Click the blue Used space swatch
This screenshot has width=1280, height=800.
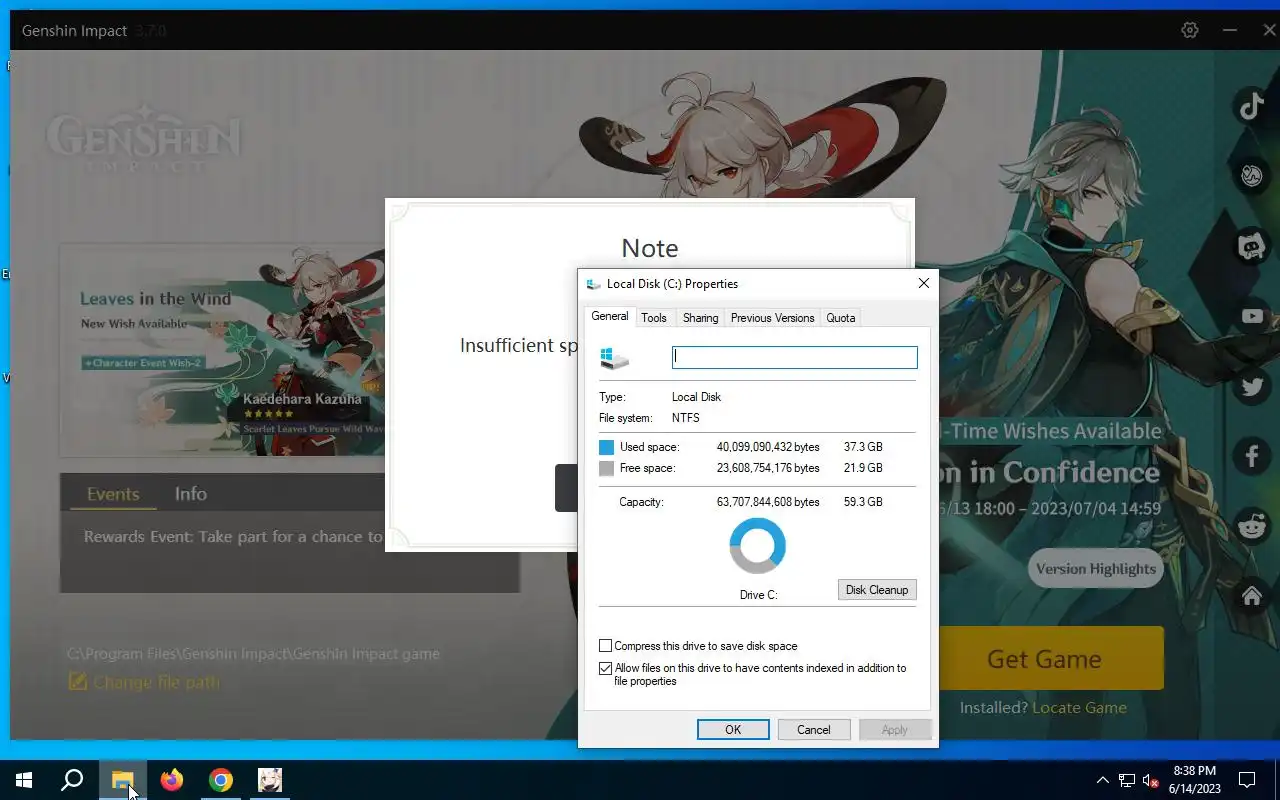tap(606, 447)
